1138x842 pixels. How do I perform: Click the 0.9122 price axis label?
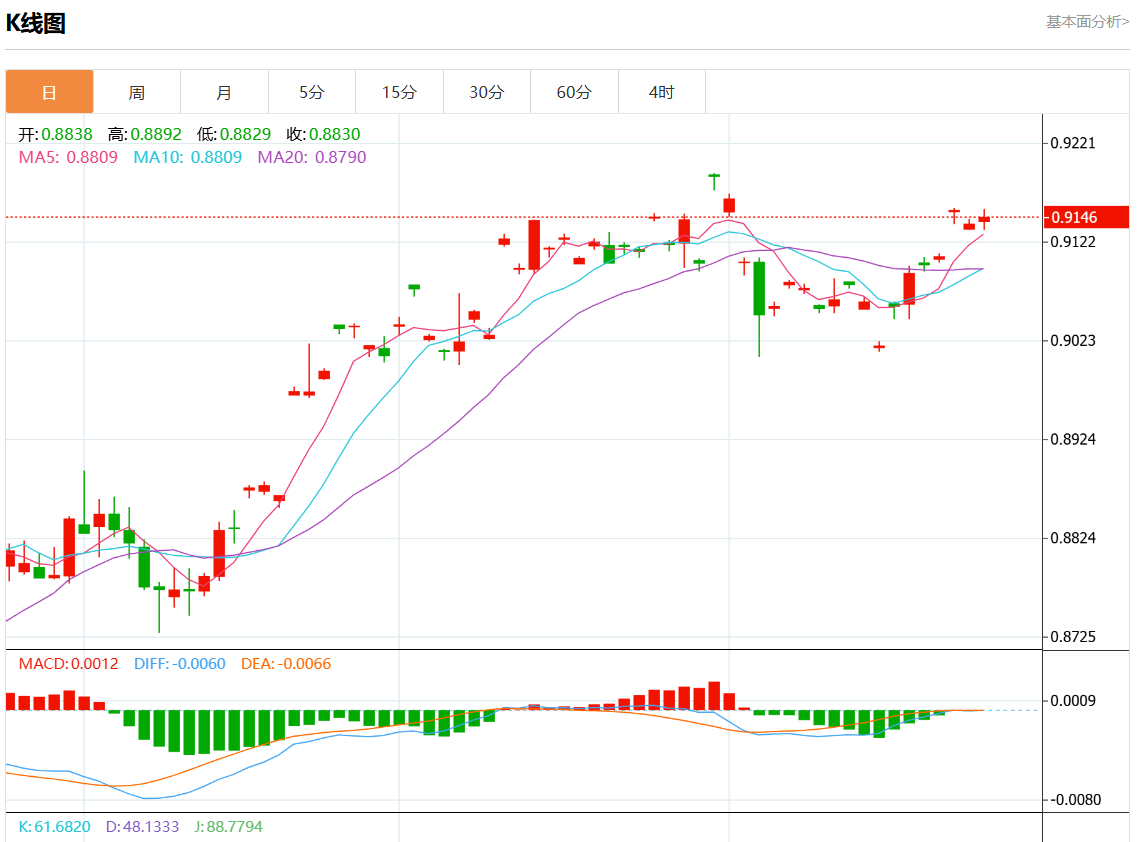1073,242
